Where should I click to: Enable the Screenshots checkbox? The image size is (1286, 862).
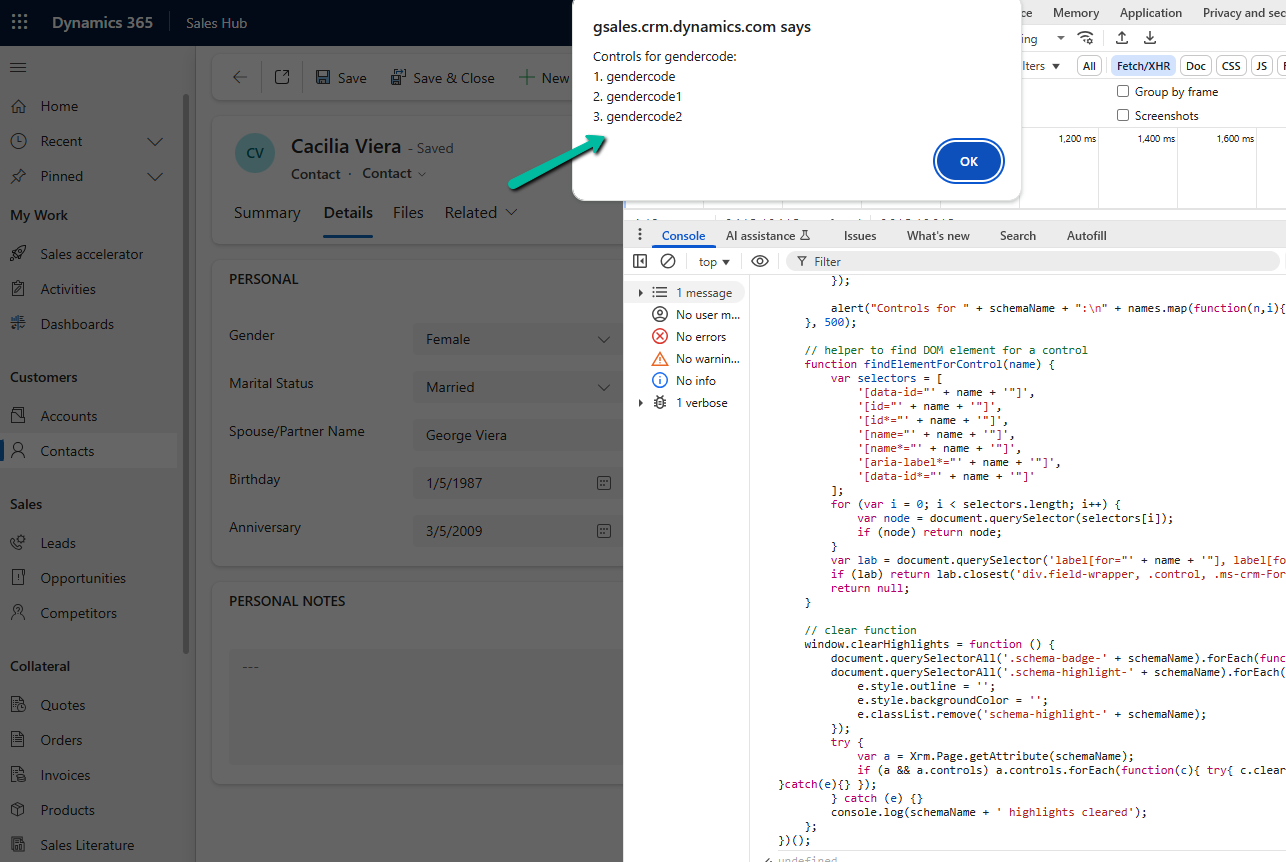coord(1123,116)
